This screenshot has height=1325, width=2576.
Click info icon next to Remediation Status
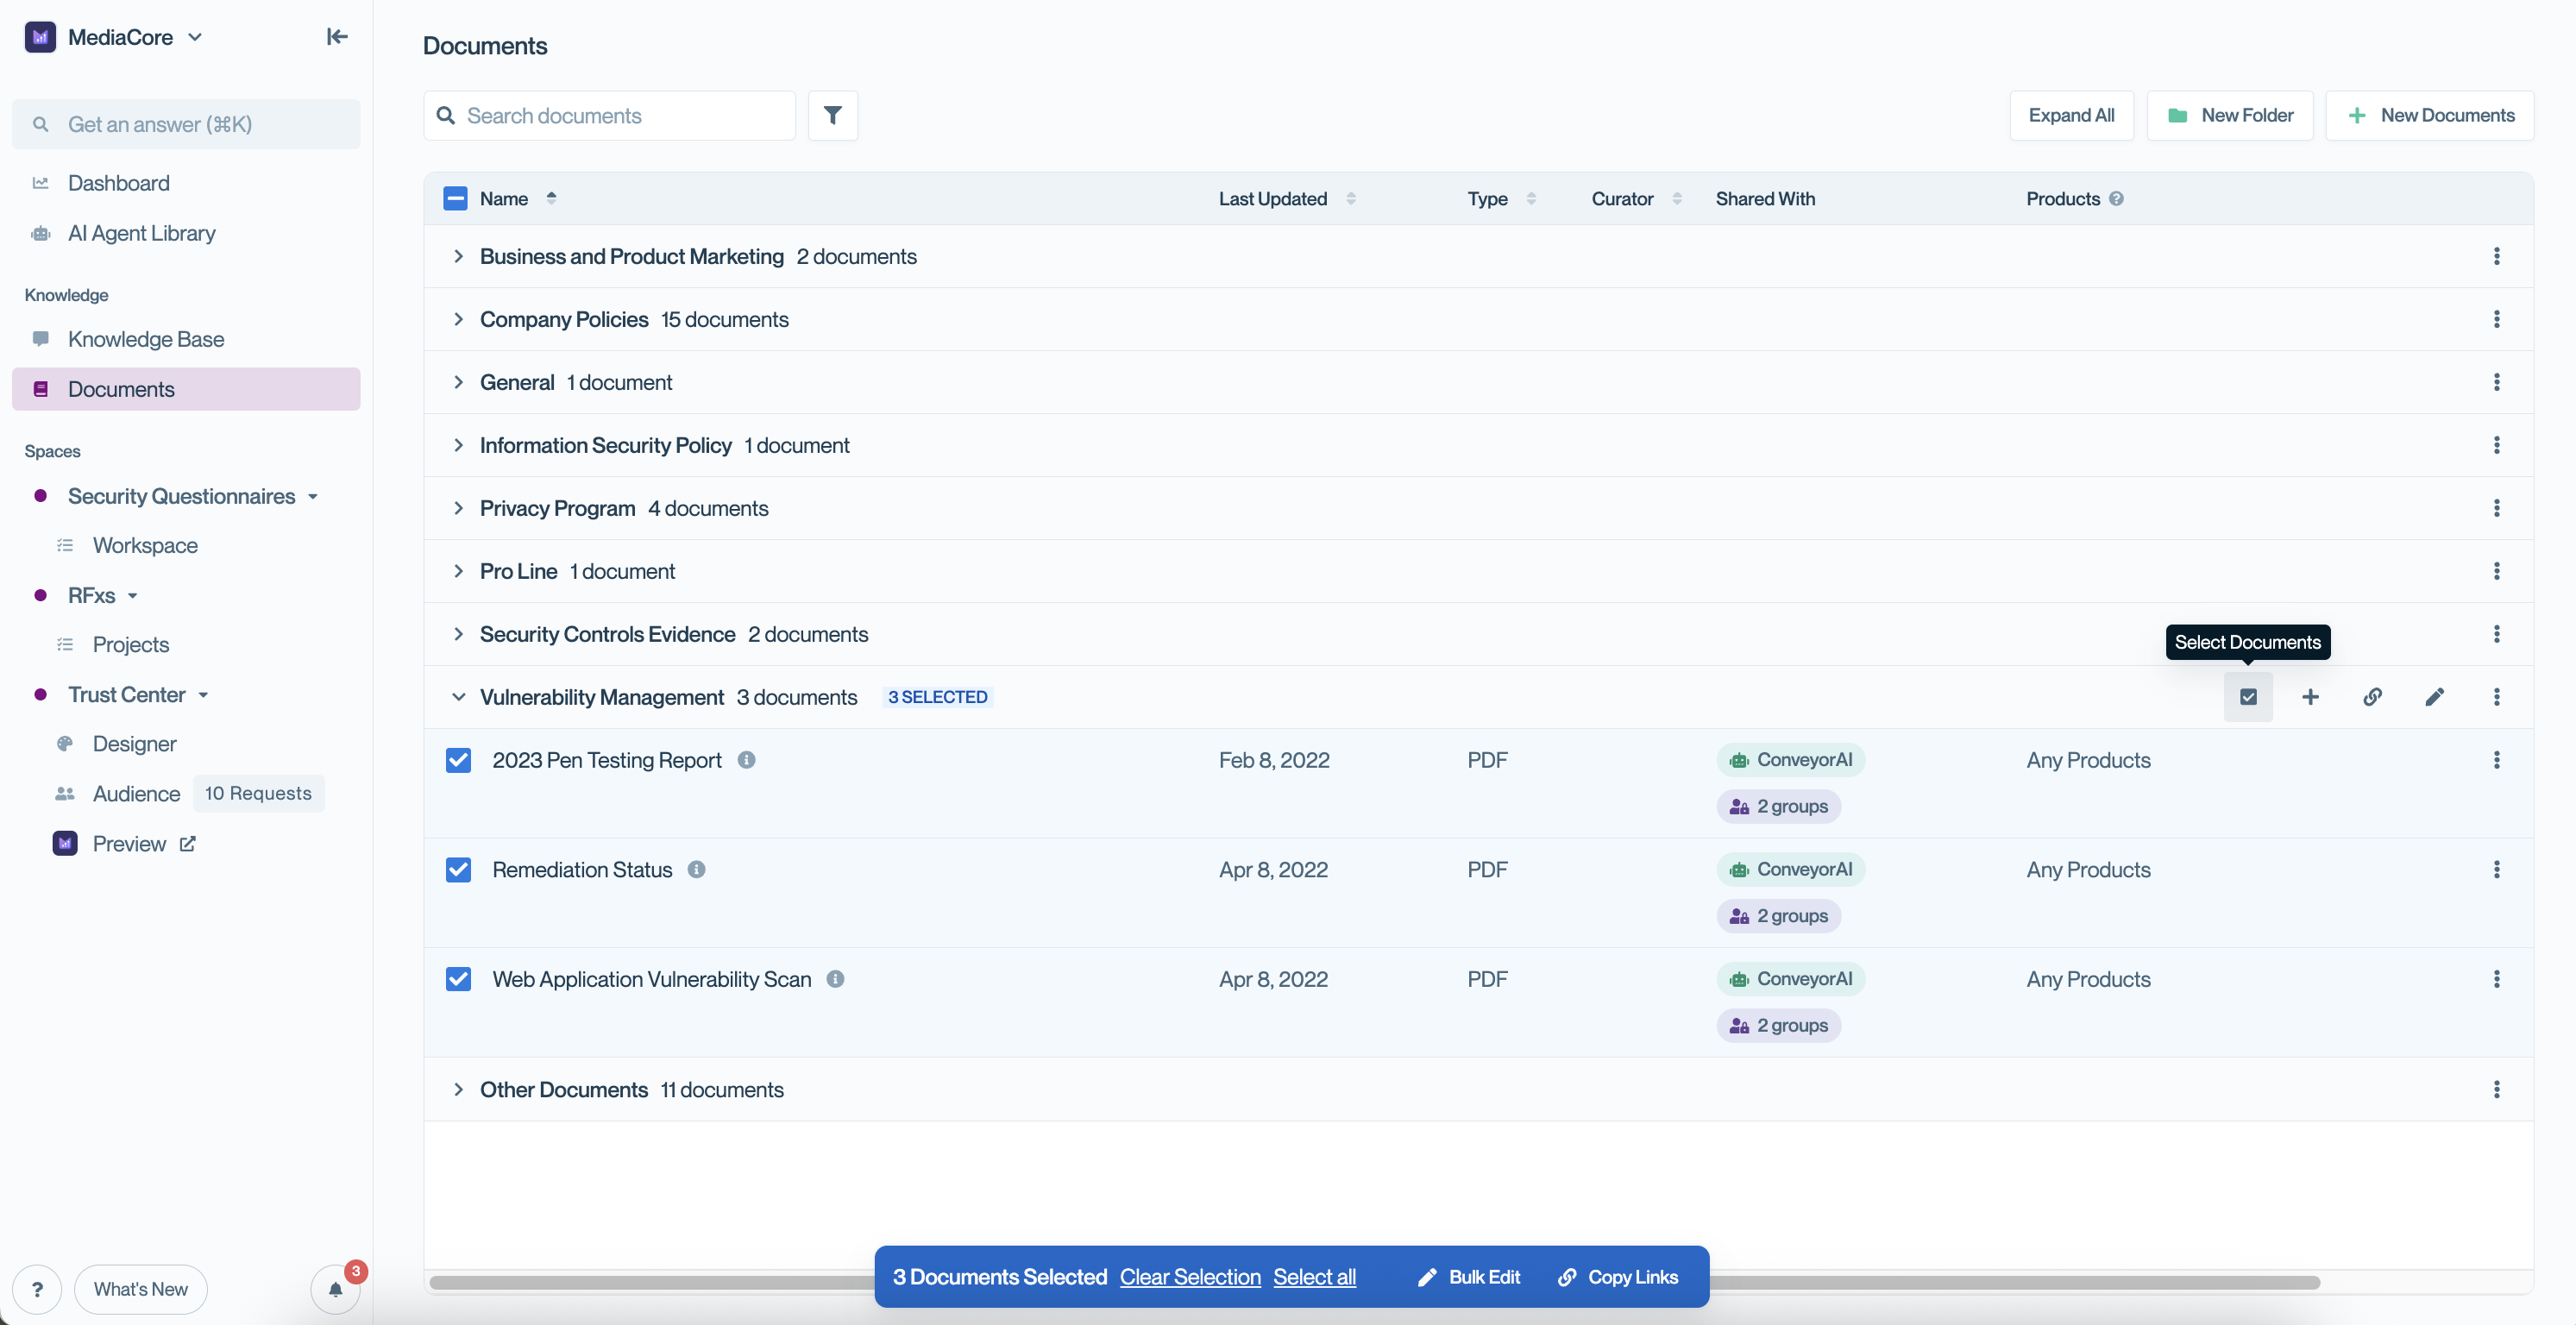pyautogui.click(x=696, y=870)
